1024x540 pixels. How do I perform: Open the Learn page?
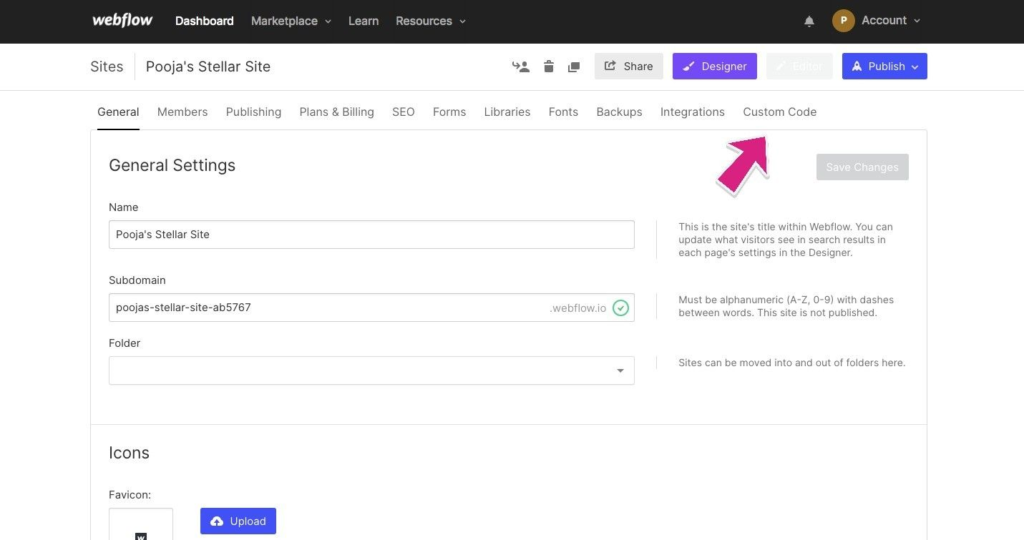click(363, 21)
